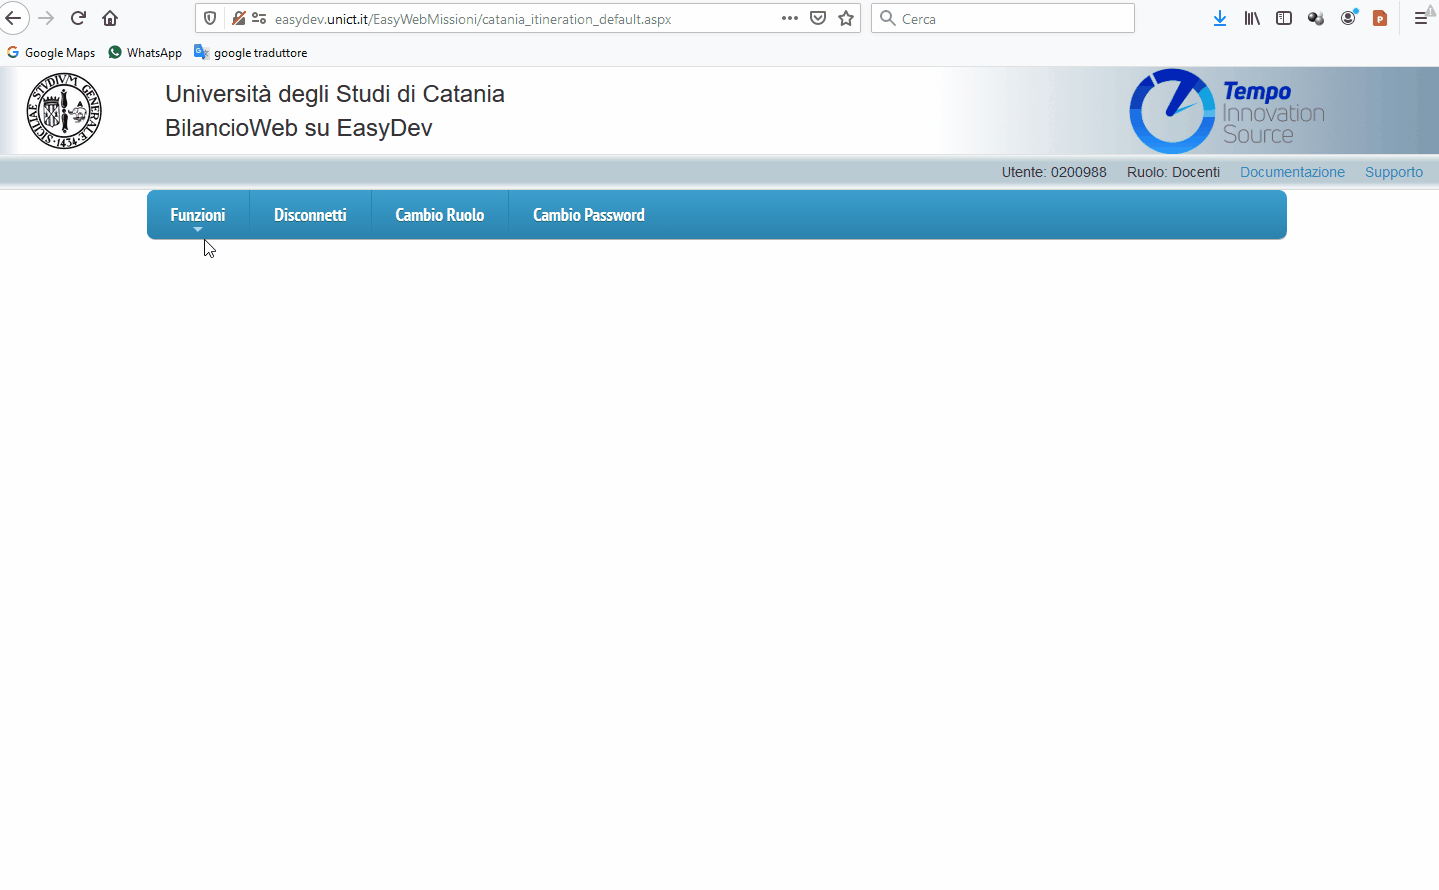Select Cambio Ruolo in the navigation bar
Image resolution: width=1439 pixels, height=890 pixels.
[440, 215]
